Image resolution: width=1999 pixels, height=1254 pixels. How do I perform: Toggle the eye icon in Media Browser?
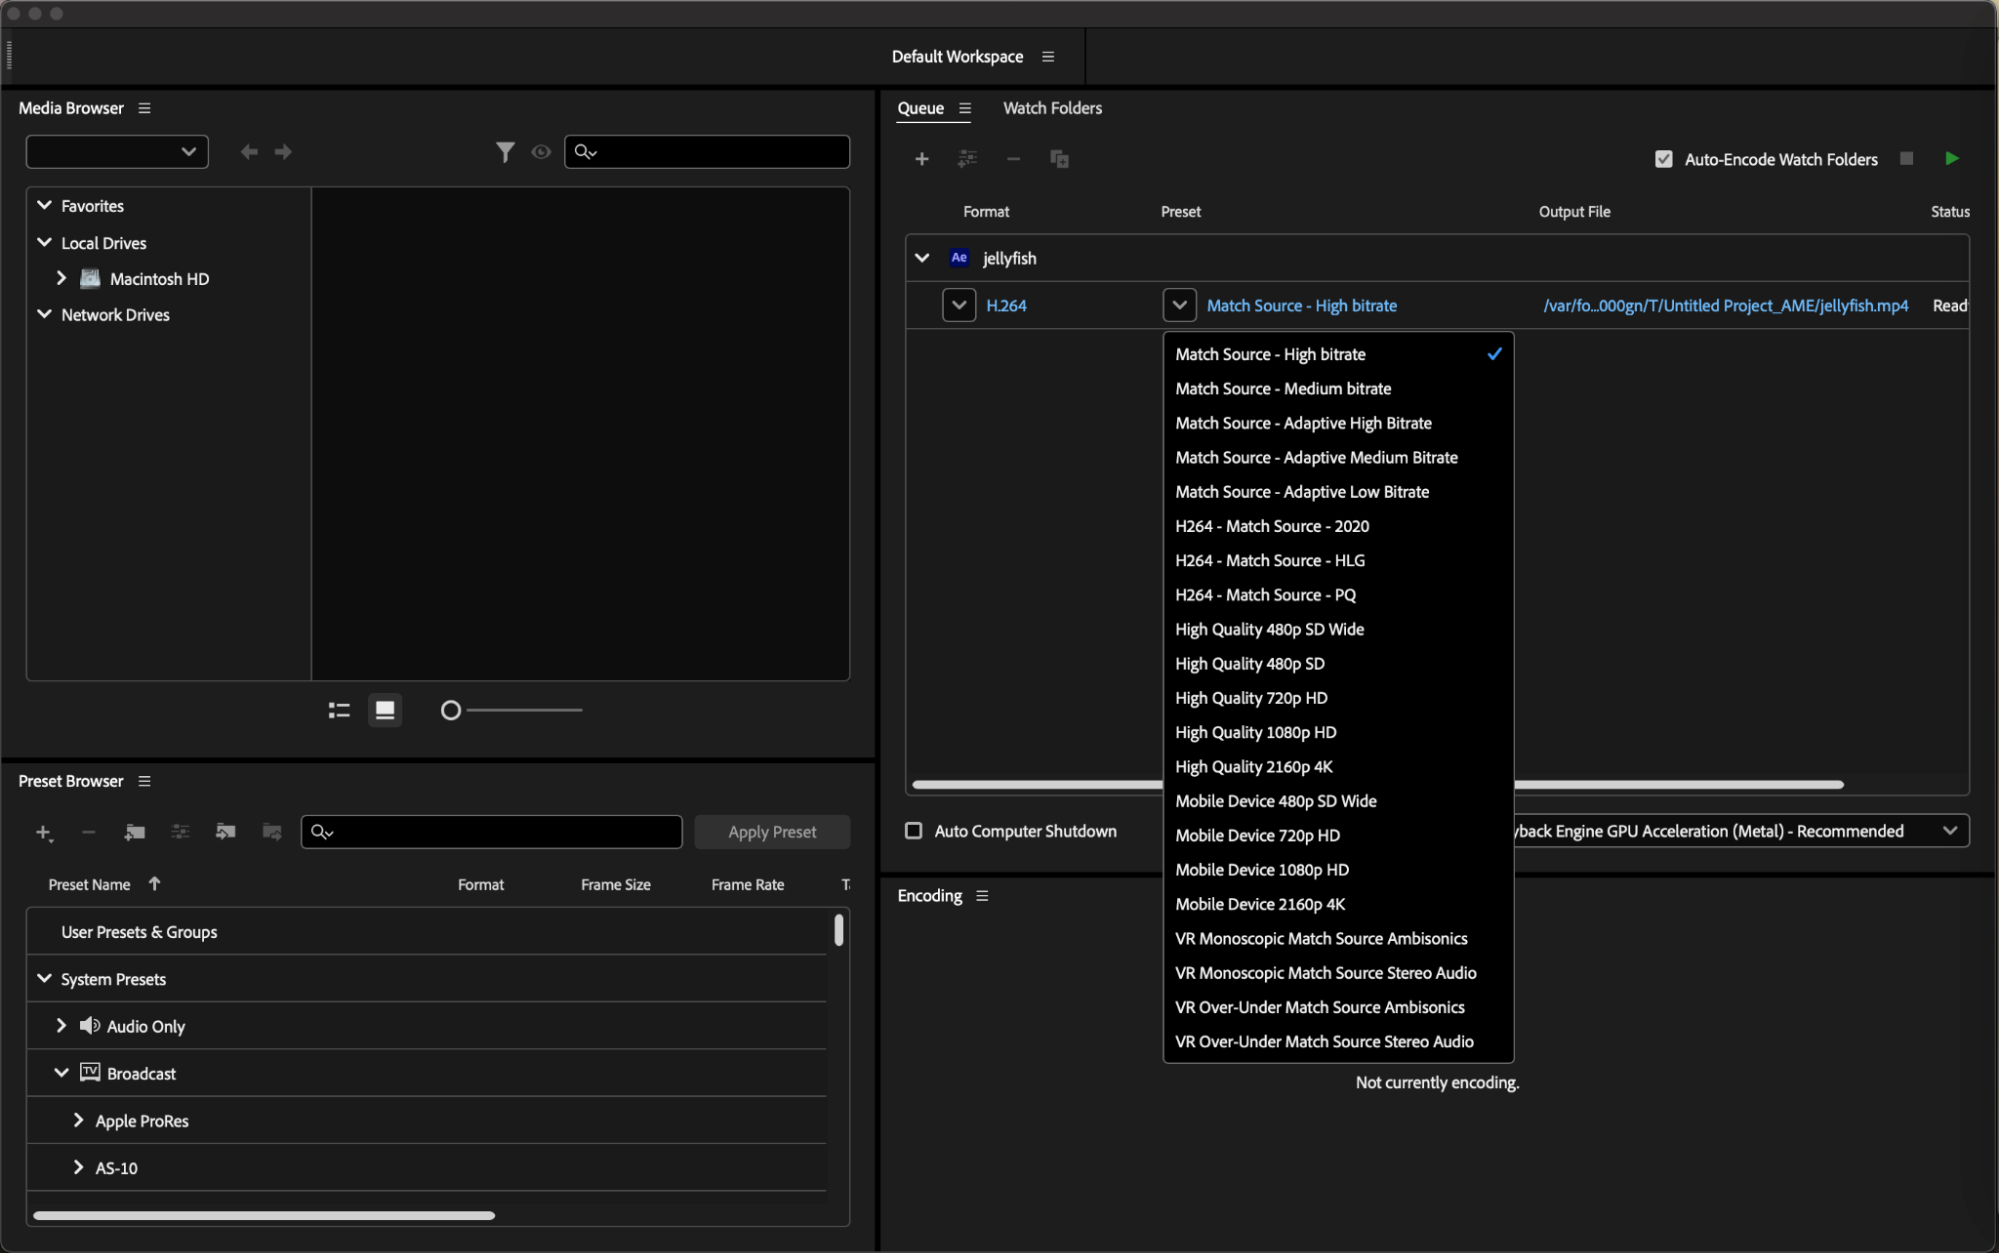click(541, 152)
